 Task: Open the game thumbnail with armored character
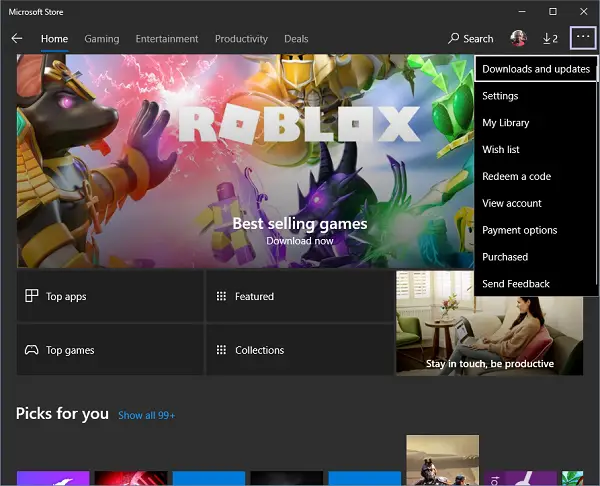[x=442, y=460]
